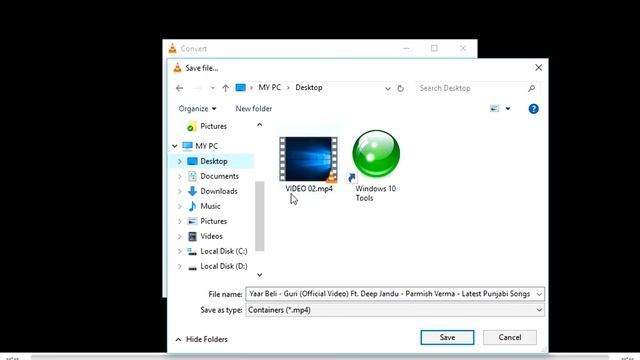Click New folder button
Image resolution: width=640 pixels, height=360 pixels.
253,109
